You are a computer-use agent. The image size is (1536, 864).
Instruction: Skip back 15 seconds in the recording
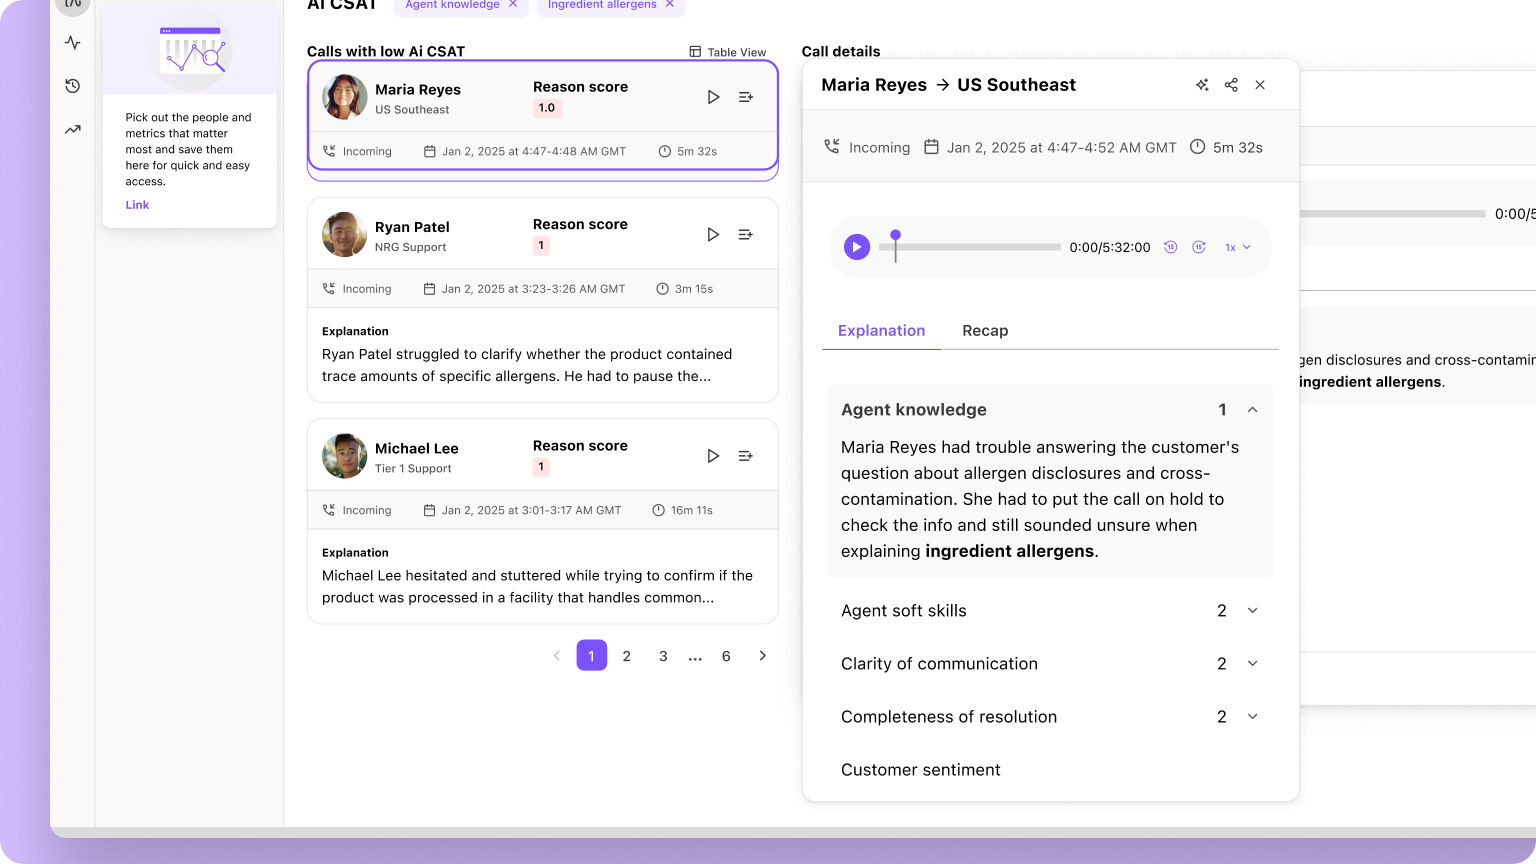click(1170, 246)
